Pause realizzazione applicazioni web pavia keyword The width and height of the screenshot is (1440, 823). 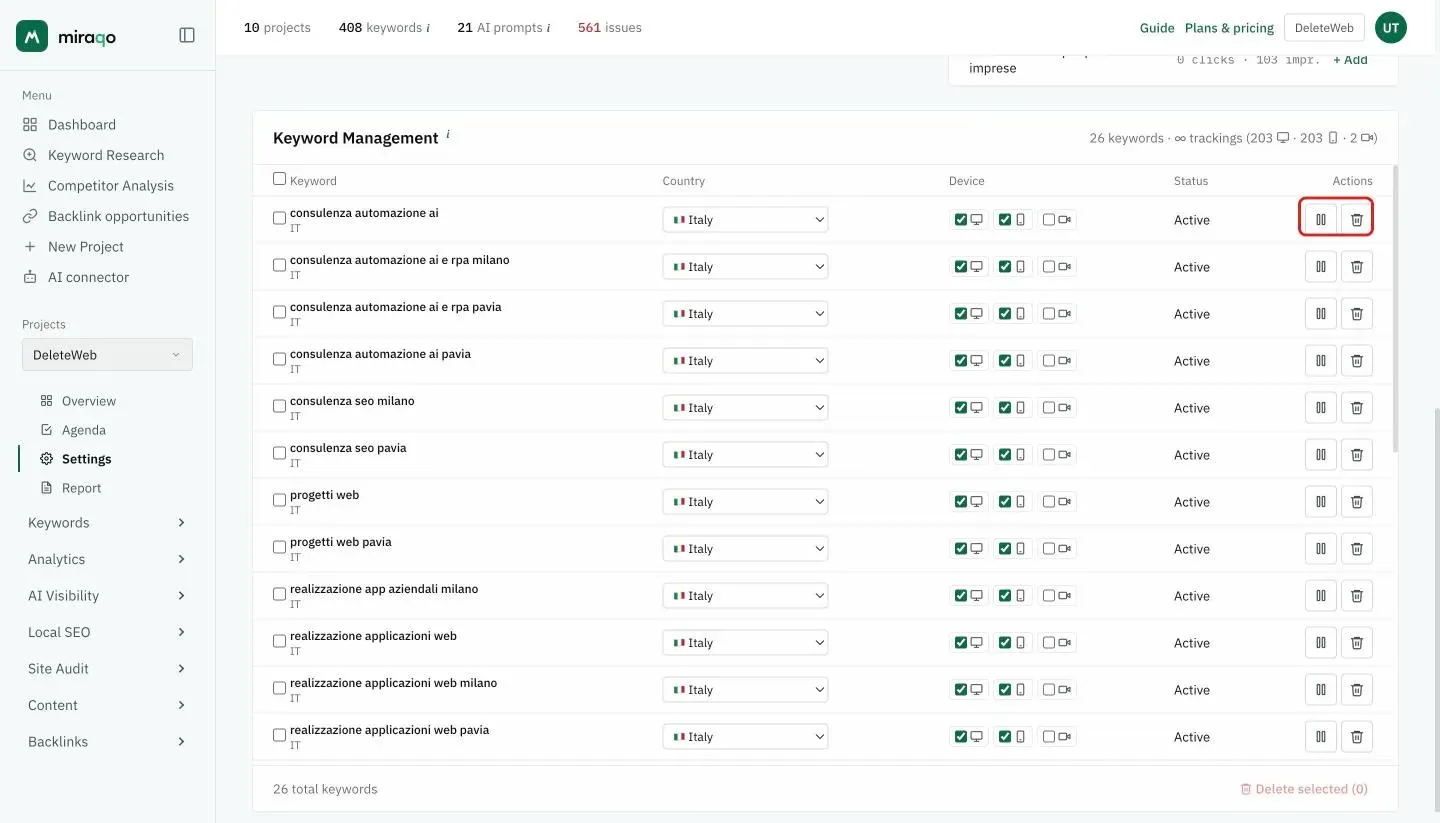pyautogui.click(x=1320, y=737)
